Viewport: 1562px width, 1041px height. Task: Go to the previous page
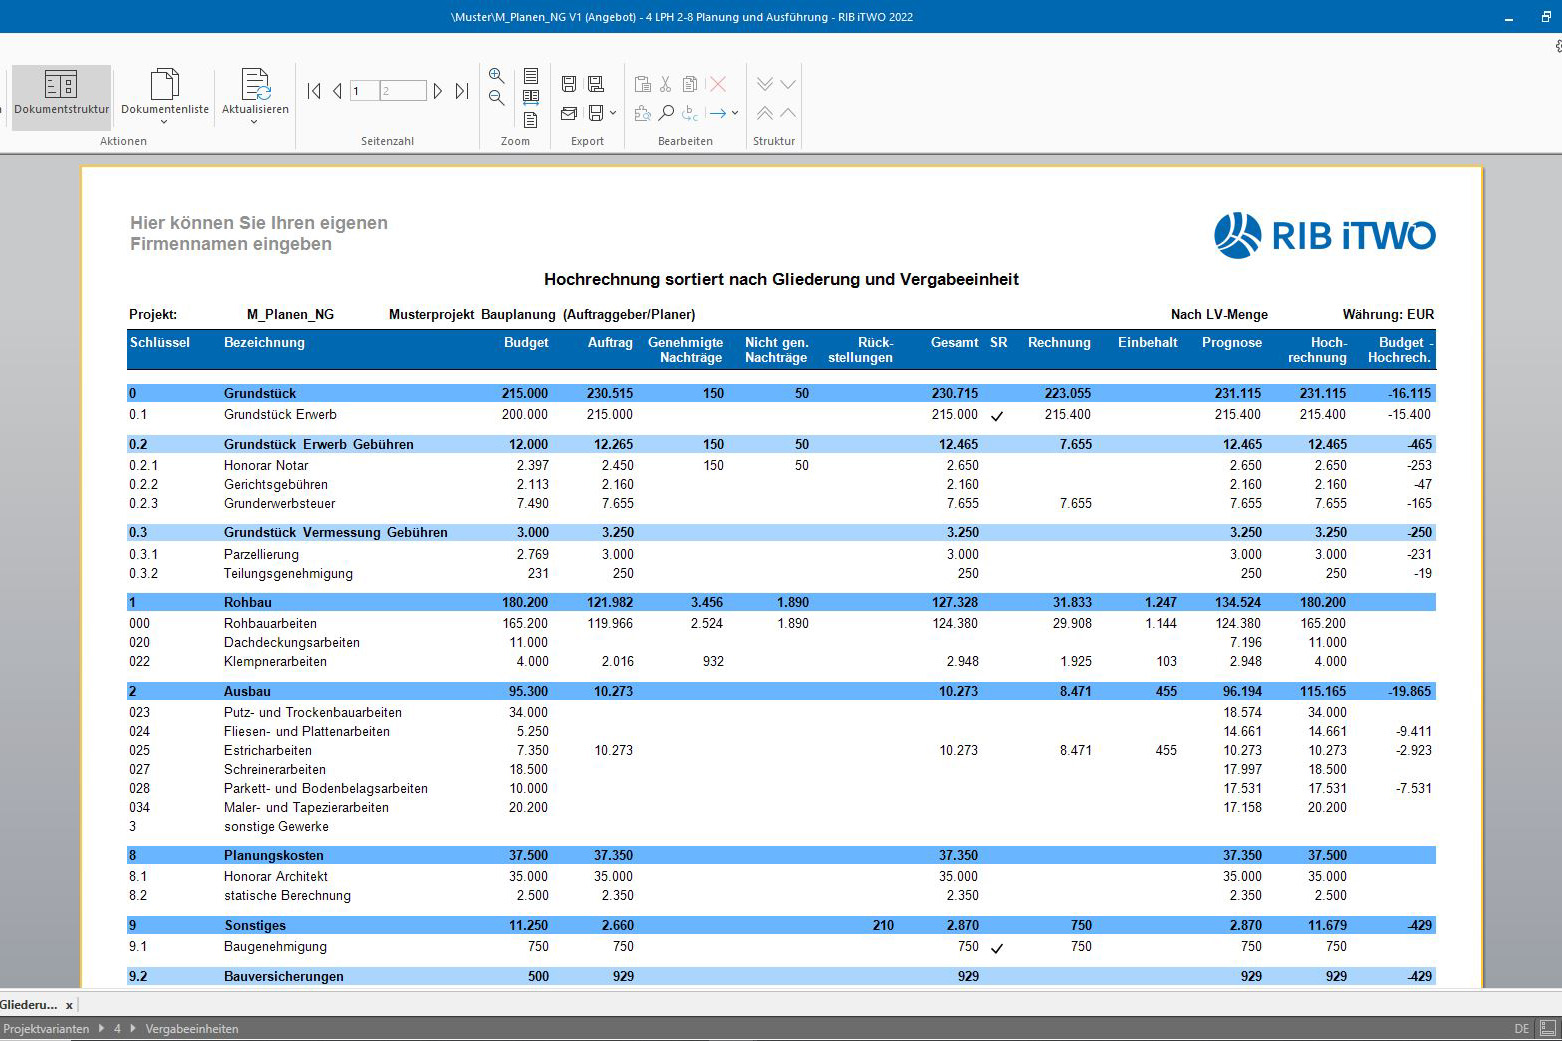click(x=337, y=91)
